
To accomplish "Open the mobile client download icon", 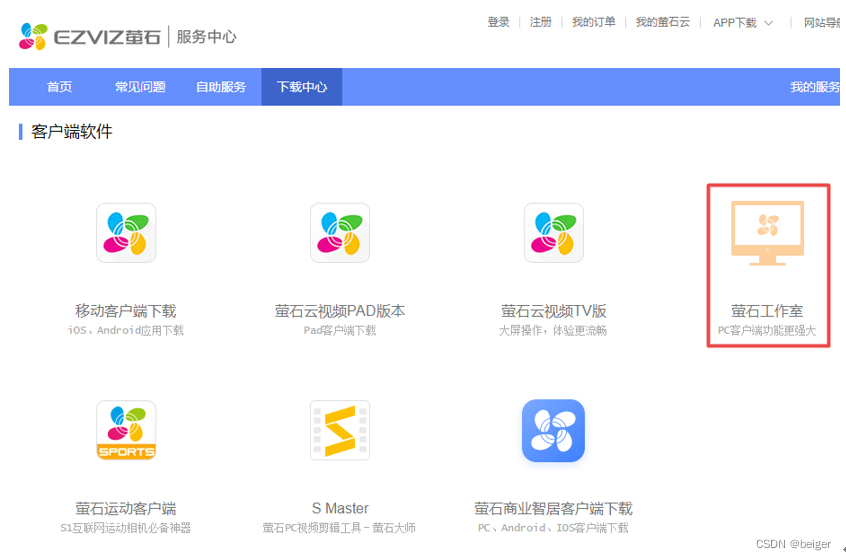I will click(126, 233).
